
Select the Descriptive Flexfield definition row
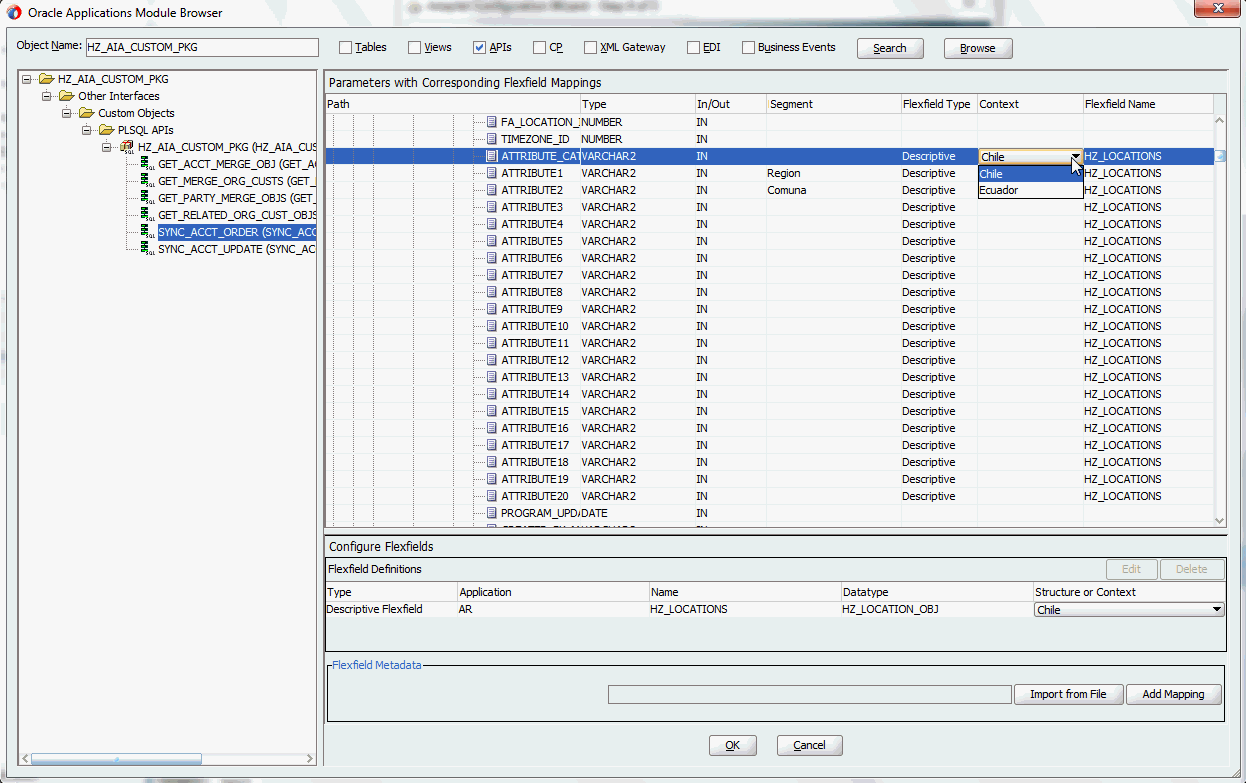[775, 609]
